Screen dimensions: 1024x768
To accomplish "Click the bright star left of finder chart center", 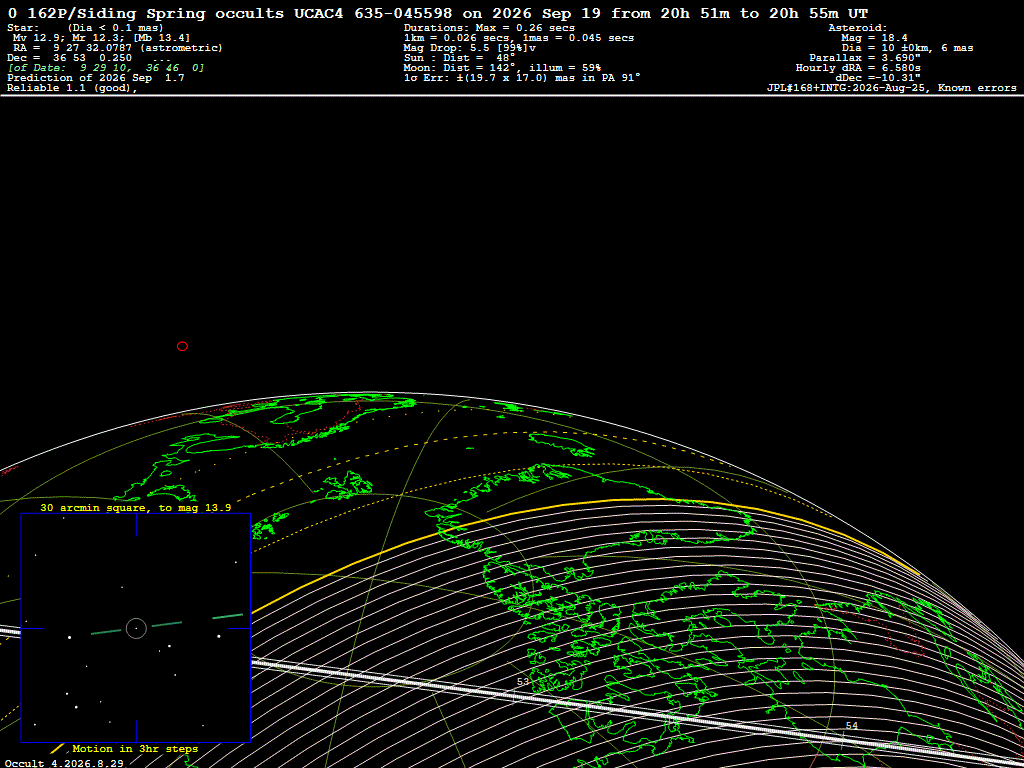I will (x=69, y=637).
